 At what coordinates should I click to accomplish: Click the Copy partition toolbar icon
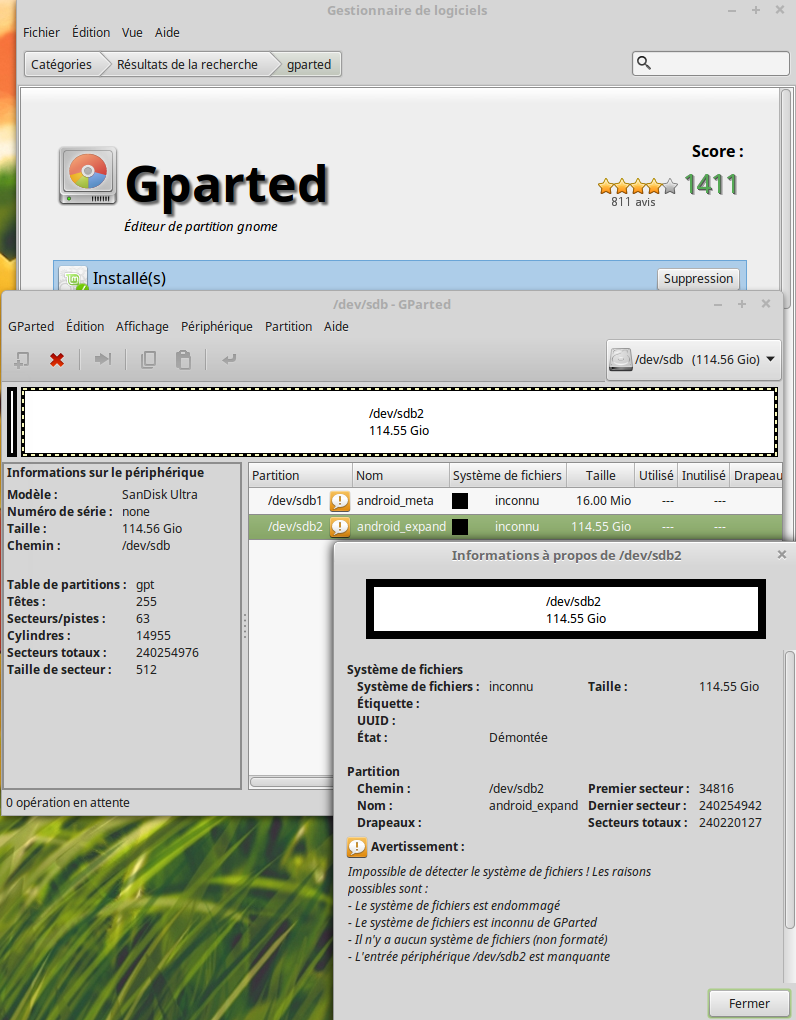coord(148,359)
